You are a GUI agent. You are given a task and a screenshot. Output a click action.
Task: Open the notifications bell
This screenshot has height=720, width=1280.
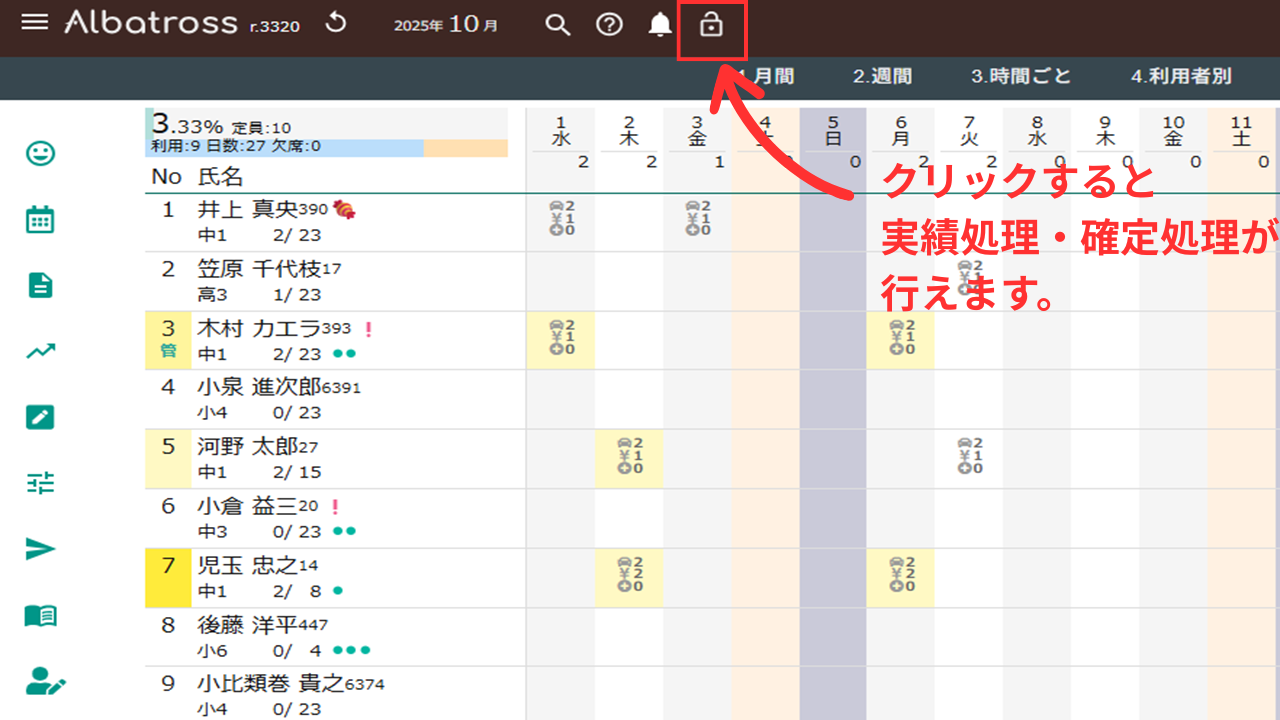point(660,25)
